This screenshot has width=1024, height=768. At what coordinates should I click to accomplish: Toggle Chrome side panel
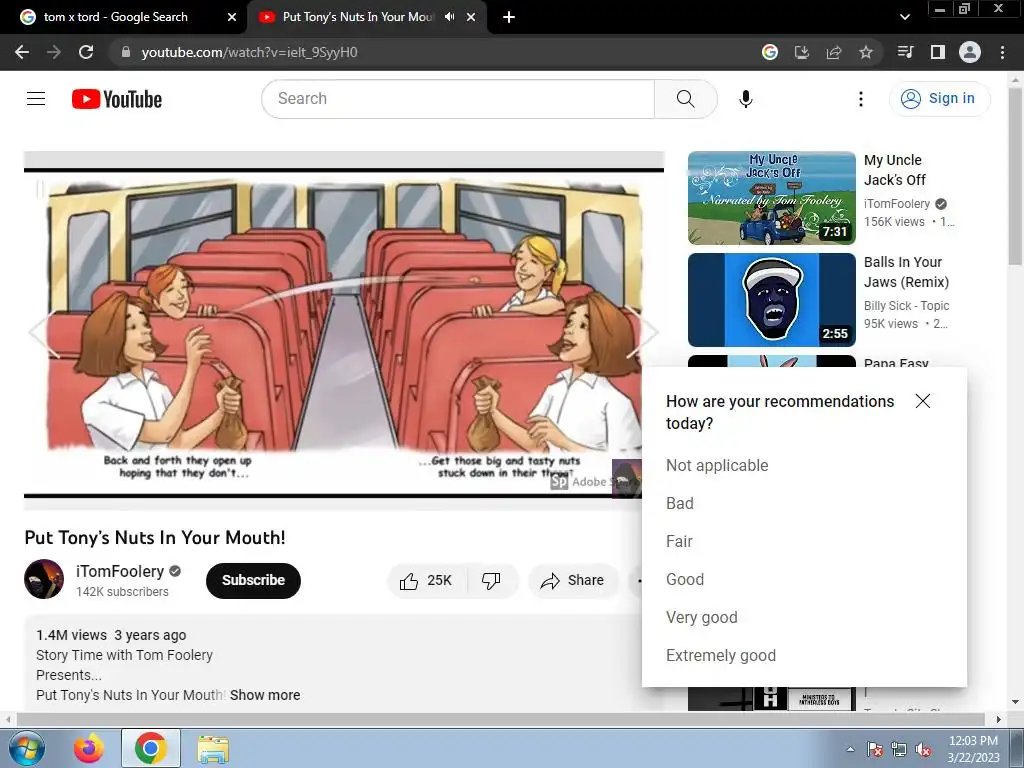coord(937,52)
